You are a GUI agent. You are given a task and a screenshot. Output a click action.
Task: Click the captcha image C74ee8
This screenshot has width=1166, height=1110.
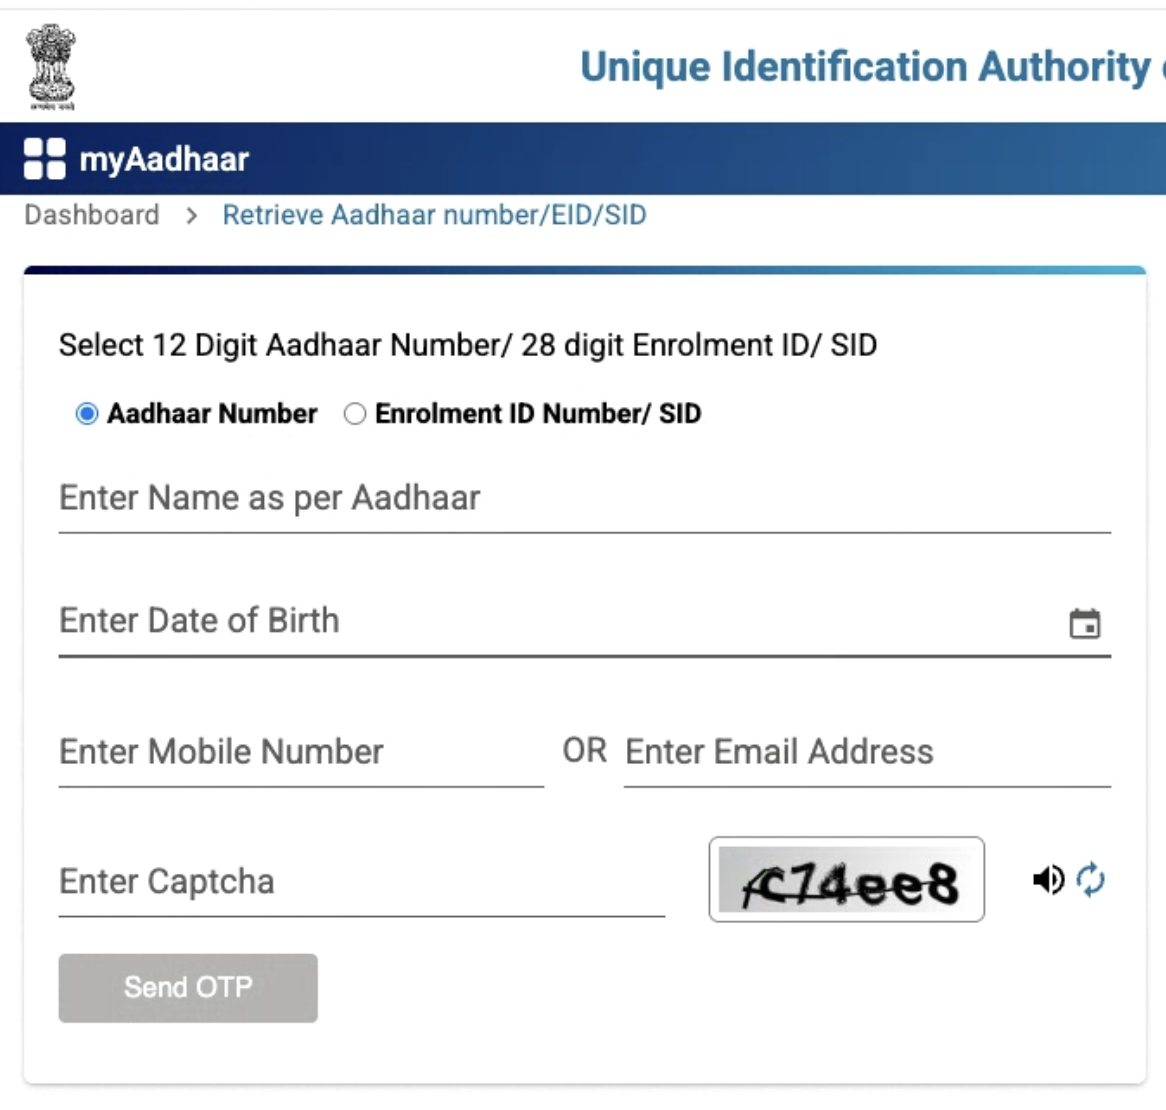point(846,880)
